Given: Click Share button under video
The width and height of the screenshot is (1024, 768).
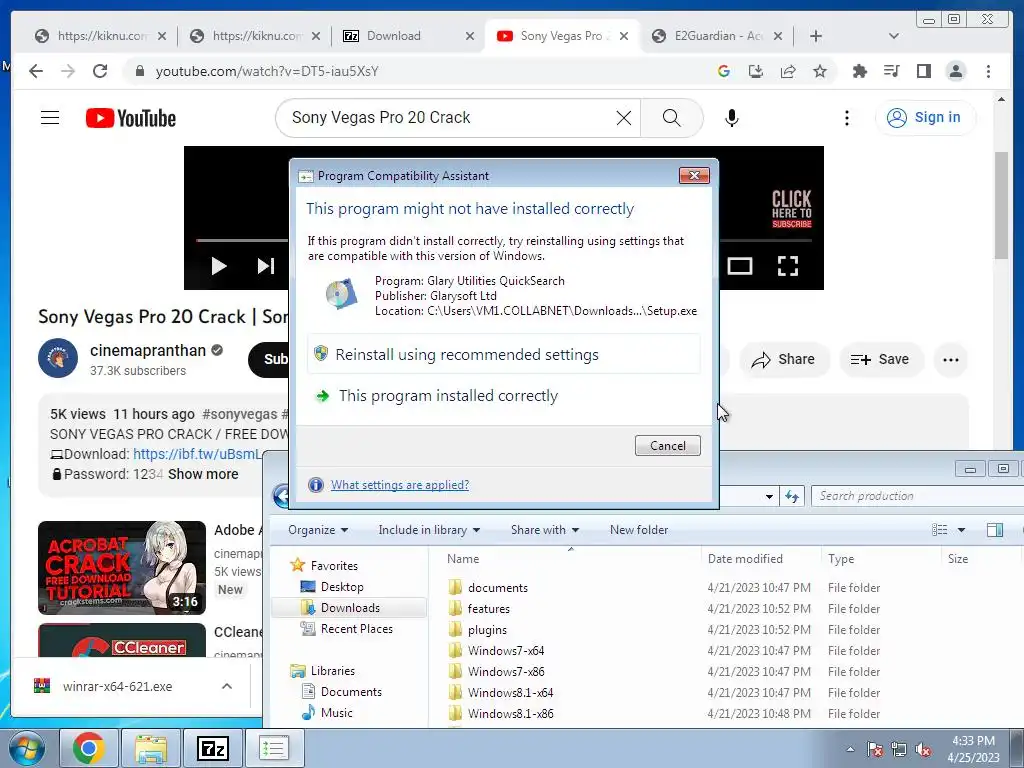Looking at the screenshot, I should [x=784, y=360].
